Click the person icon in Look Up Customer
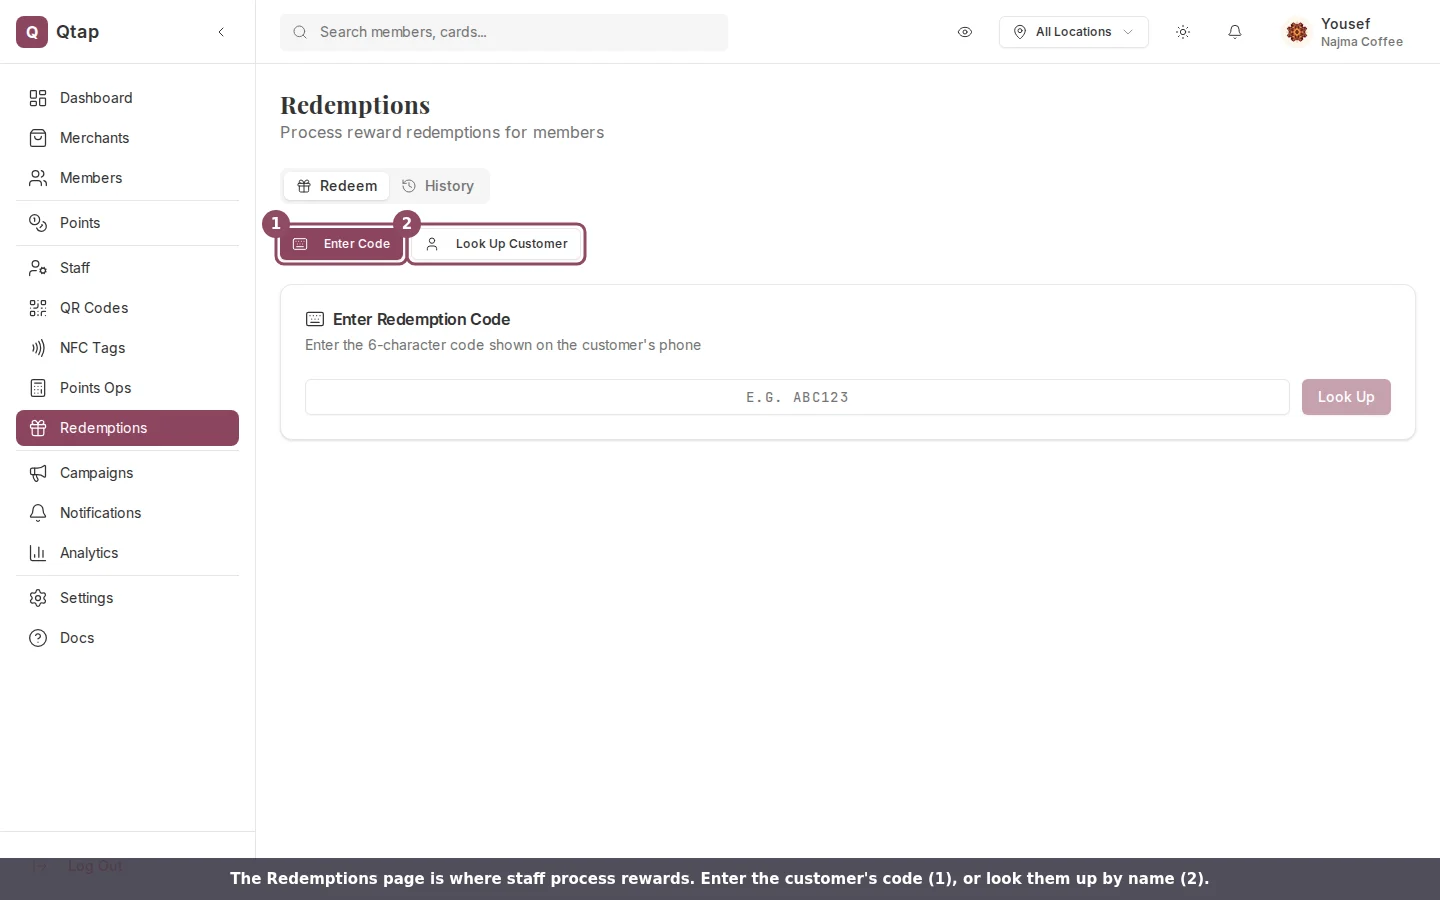The height and width of the screenshot is (900, 1440). [432, 244]
